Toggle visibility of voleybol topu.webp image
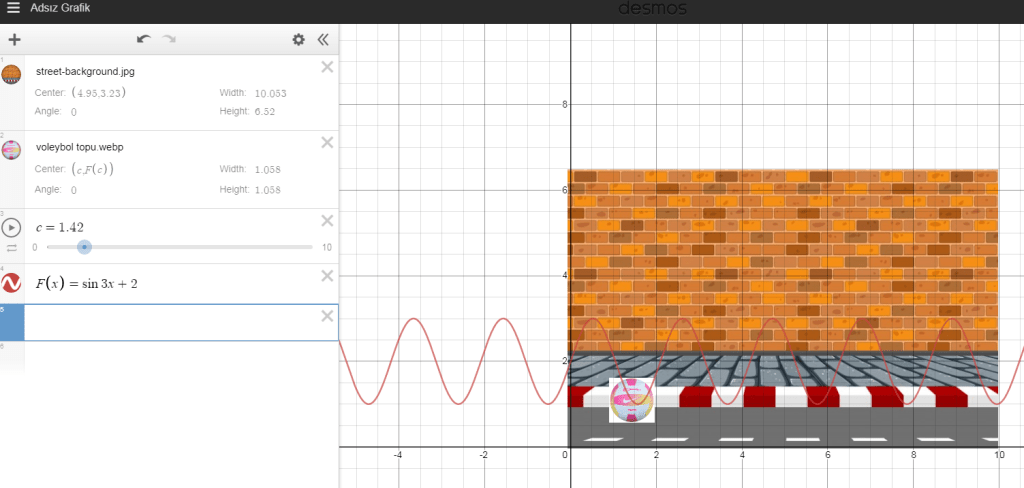The width and height of the screenshot is (1024, 488). tap(12, 150)
